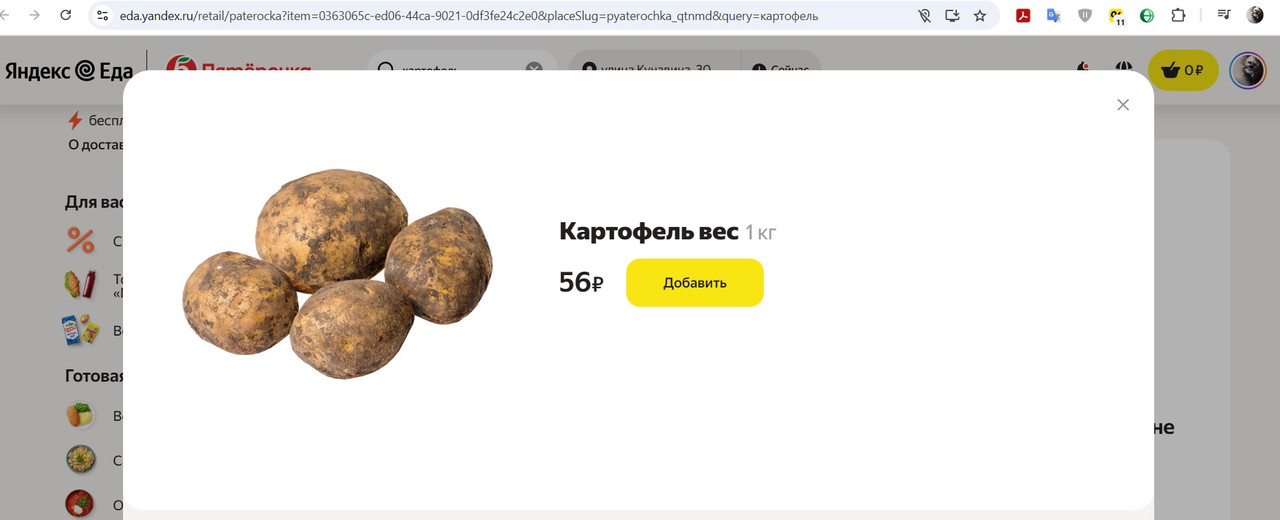Reload the page

[66, 16]
